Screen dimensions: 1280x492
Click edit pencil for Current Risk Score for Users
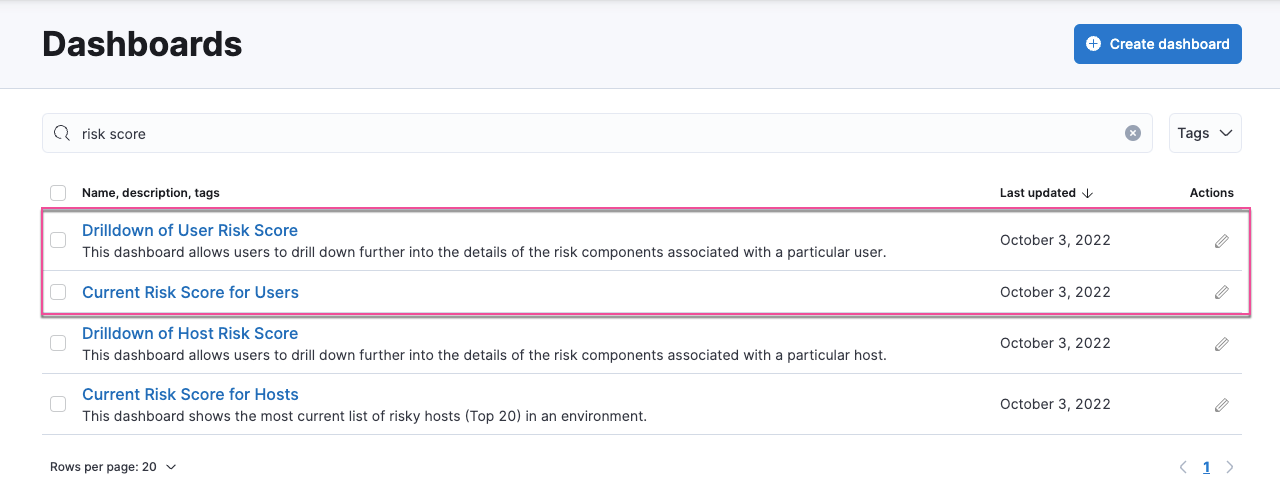pos(1221,292)
